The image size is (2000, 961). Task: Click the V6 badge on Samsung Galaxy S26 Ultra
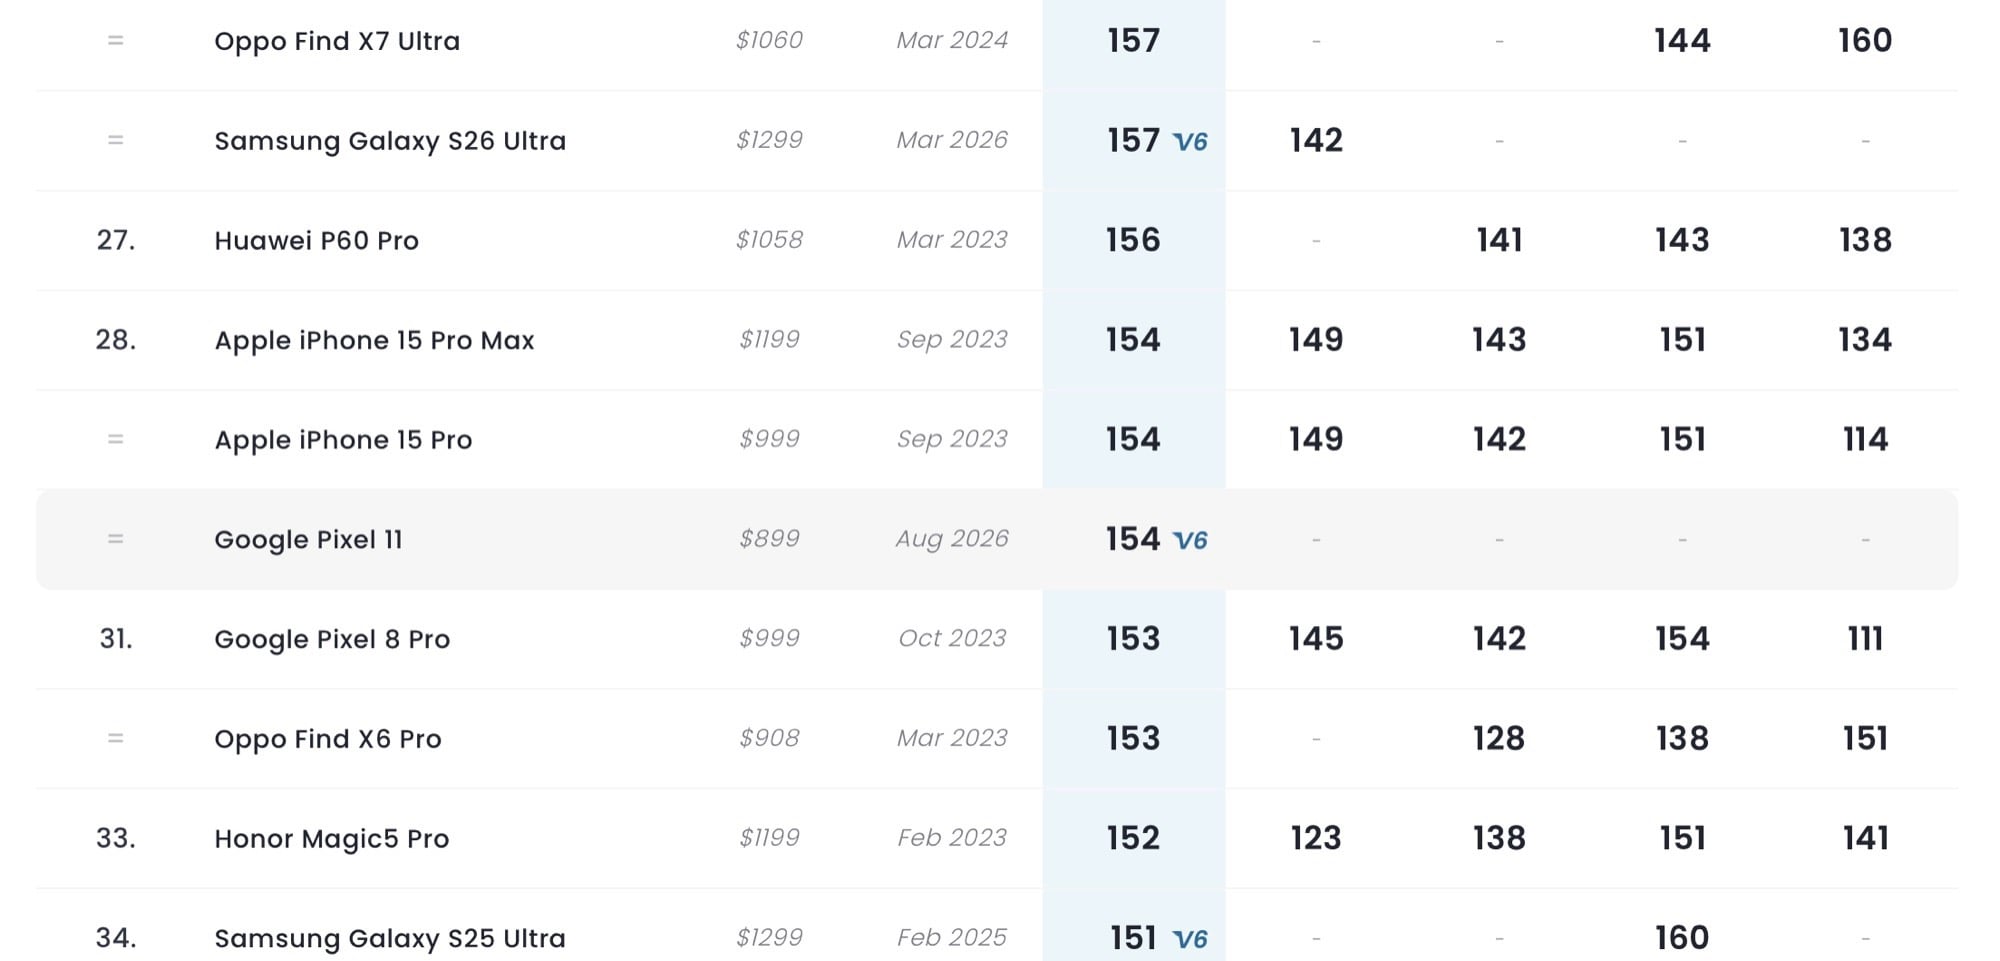point(1190,141)
